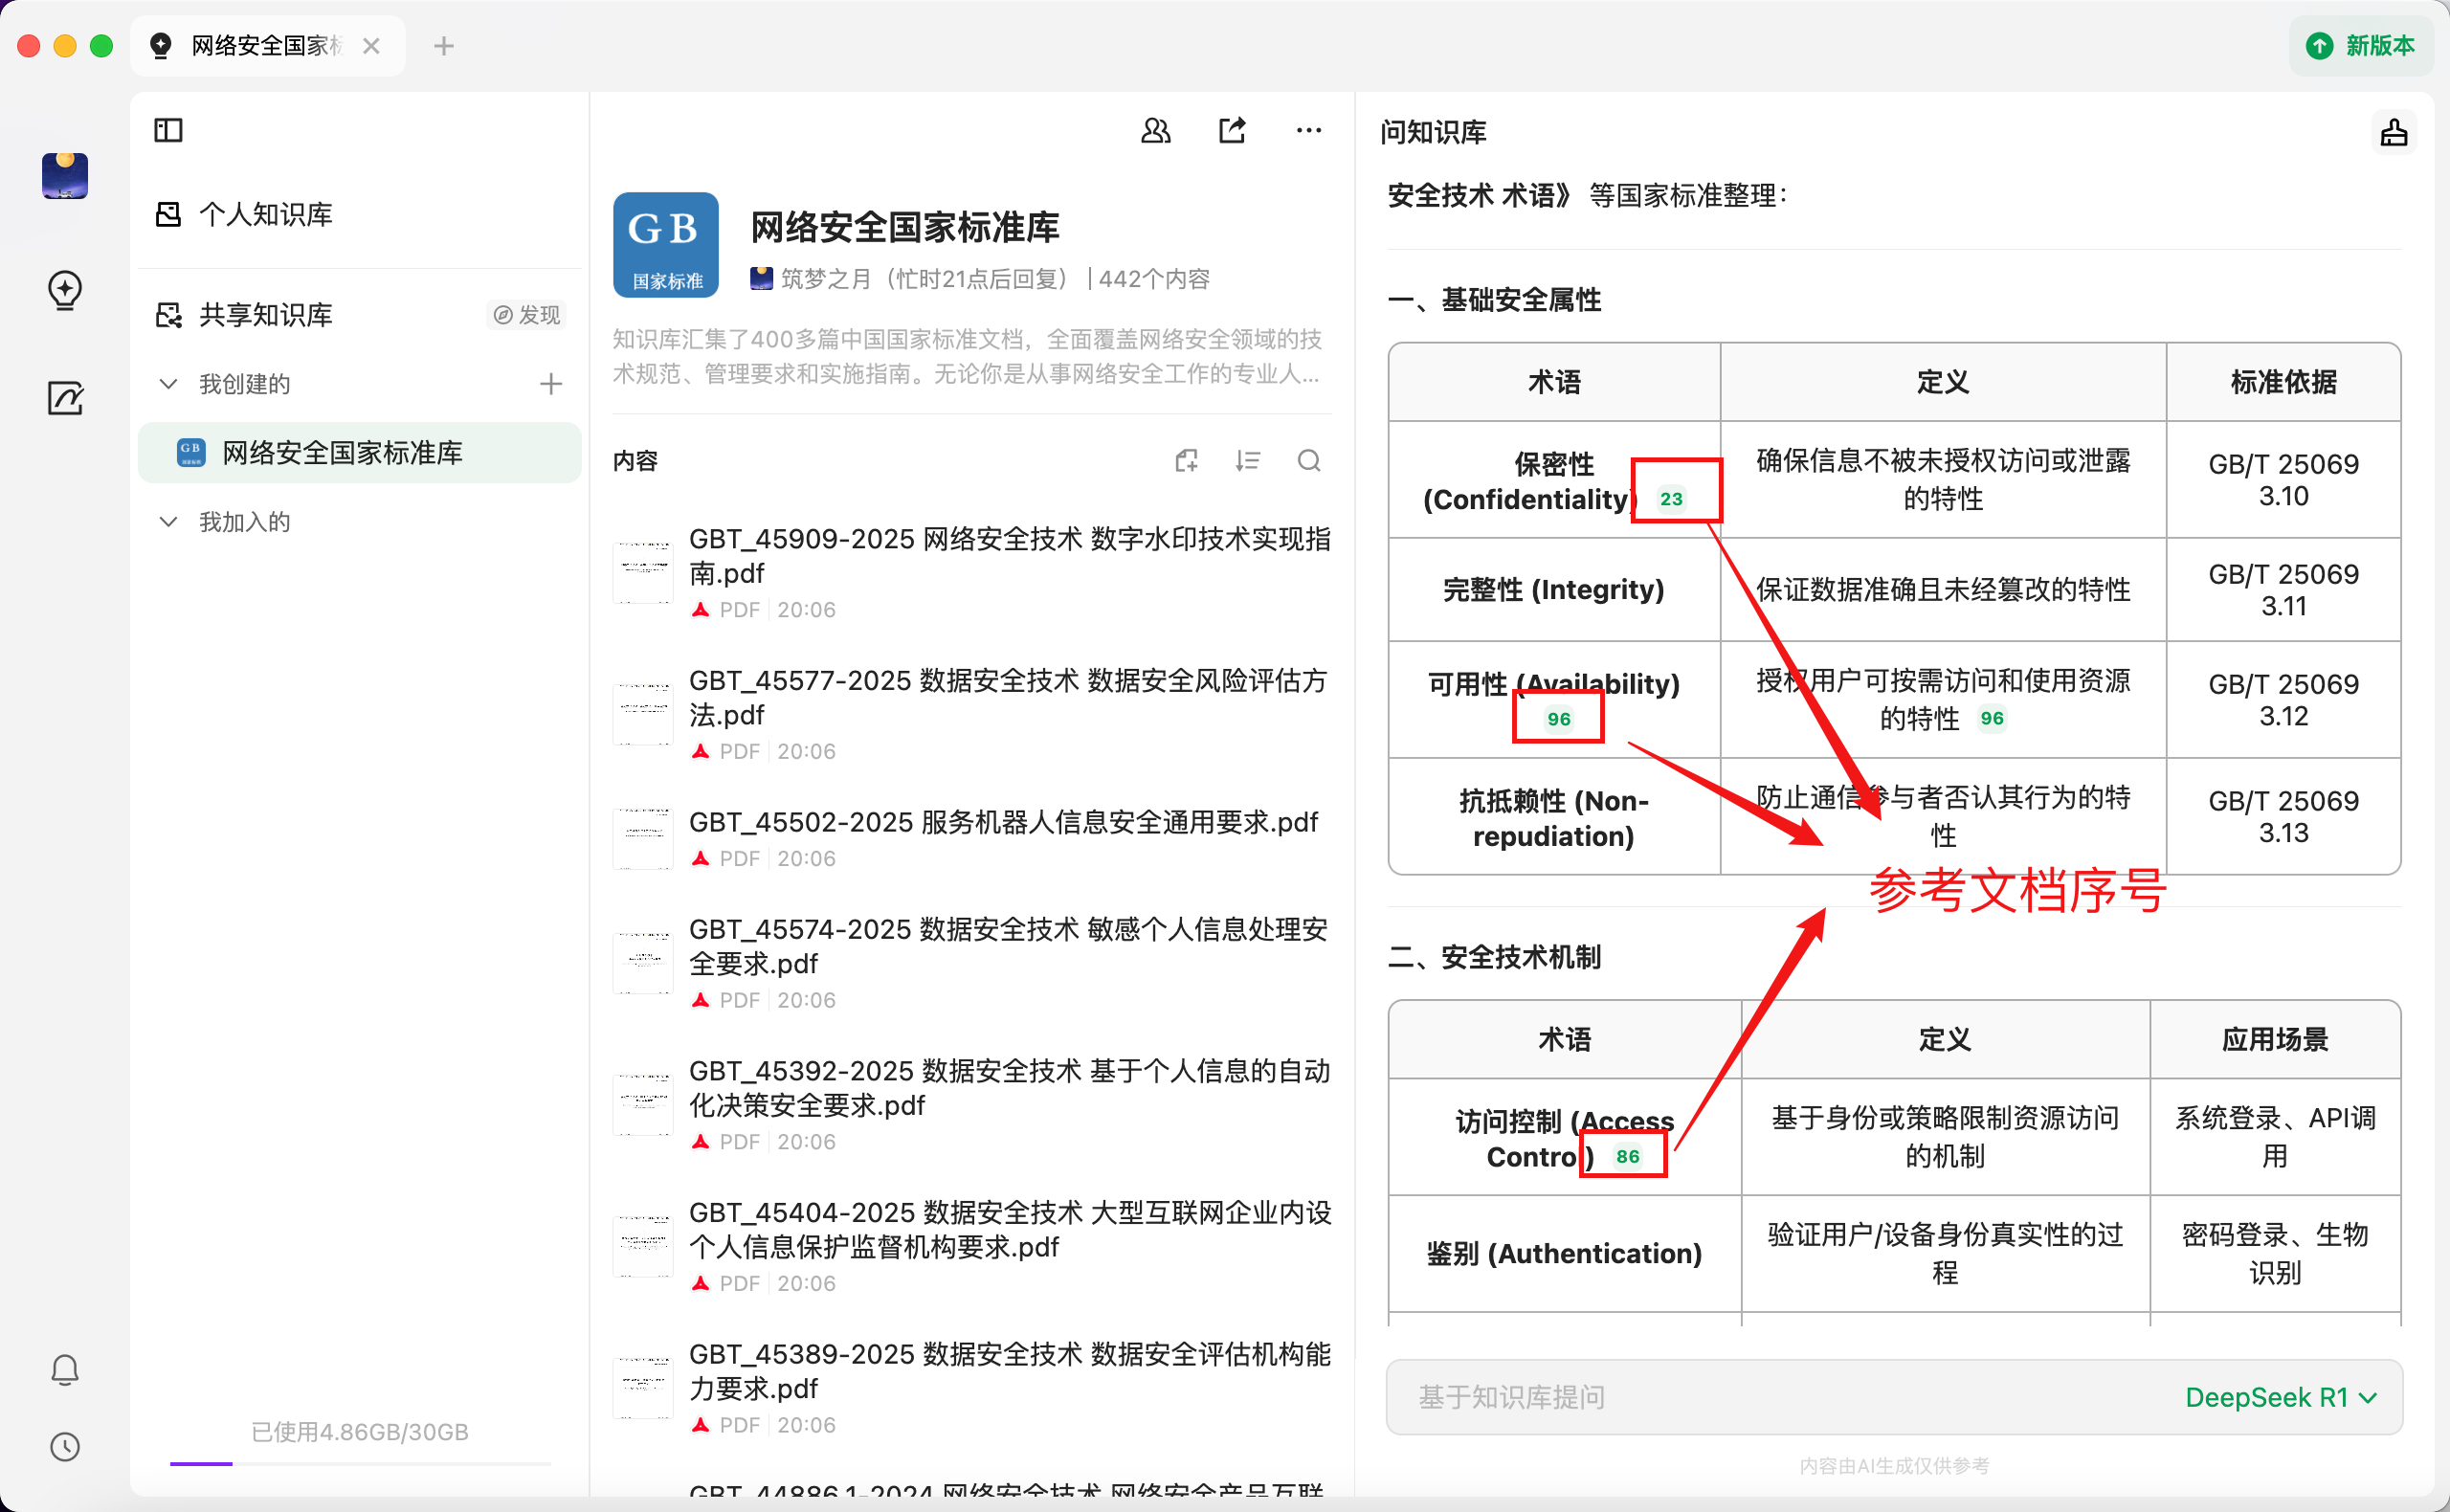Click the 发现 discover button

tap(528, 315)
